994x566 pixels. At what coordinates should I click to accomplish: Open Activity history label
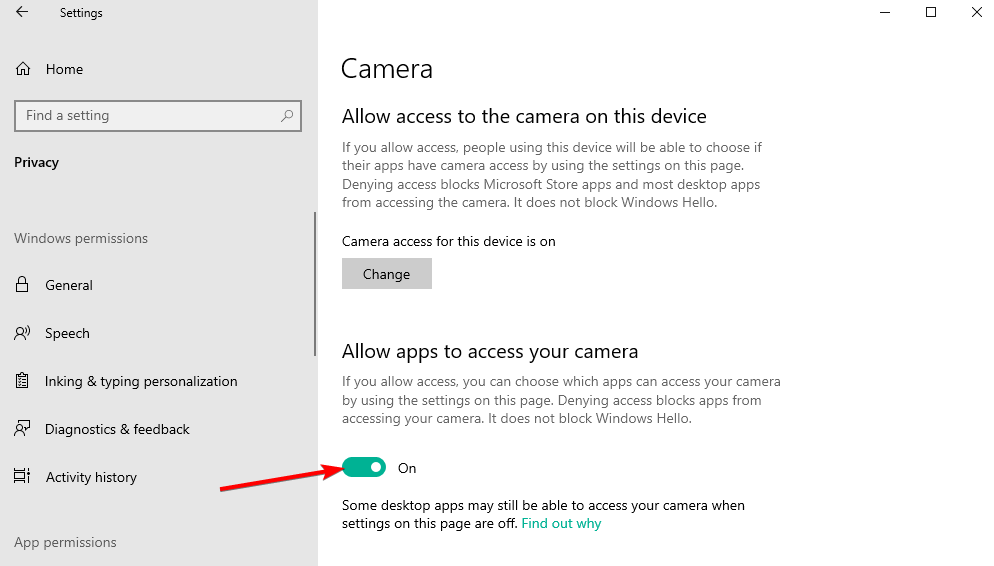[91, 477]
